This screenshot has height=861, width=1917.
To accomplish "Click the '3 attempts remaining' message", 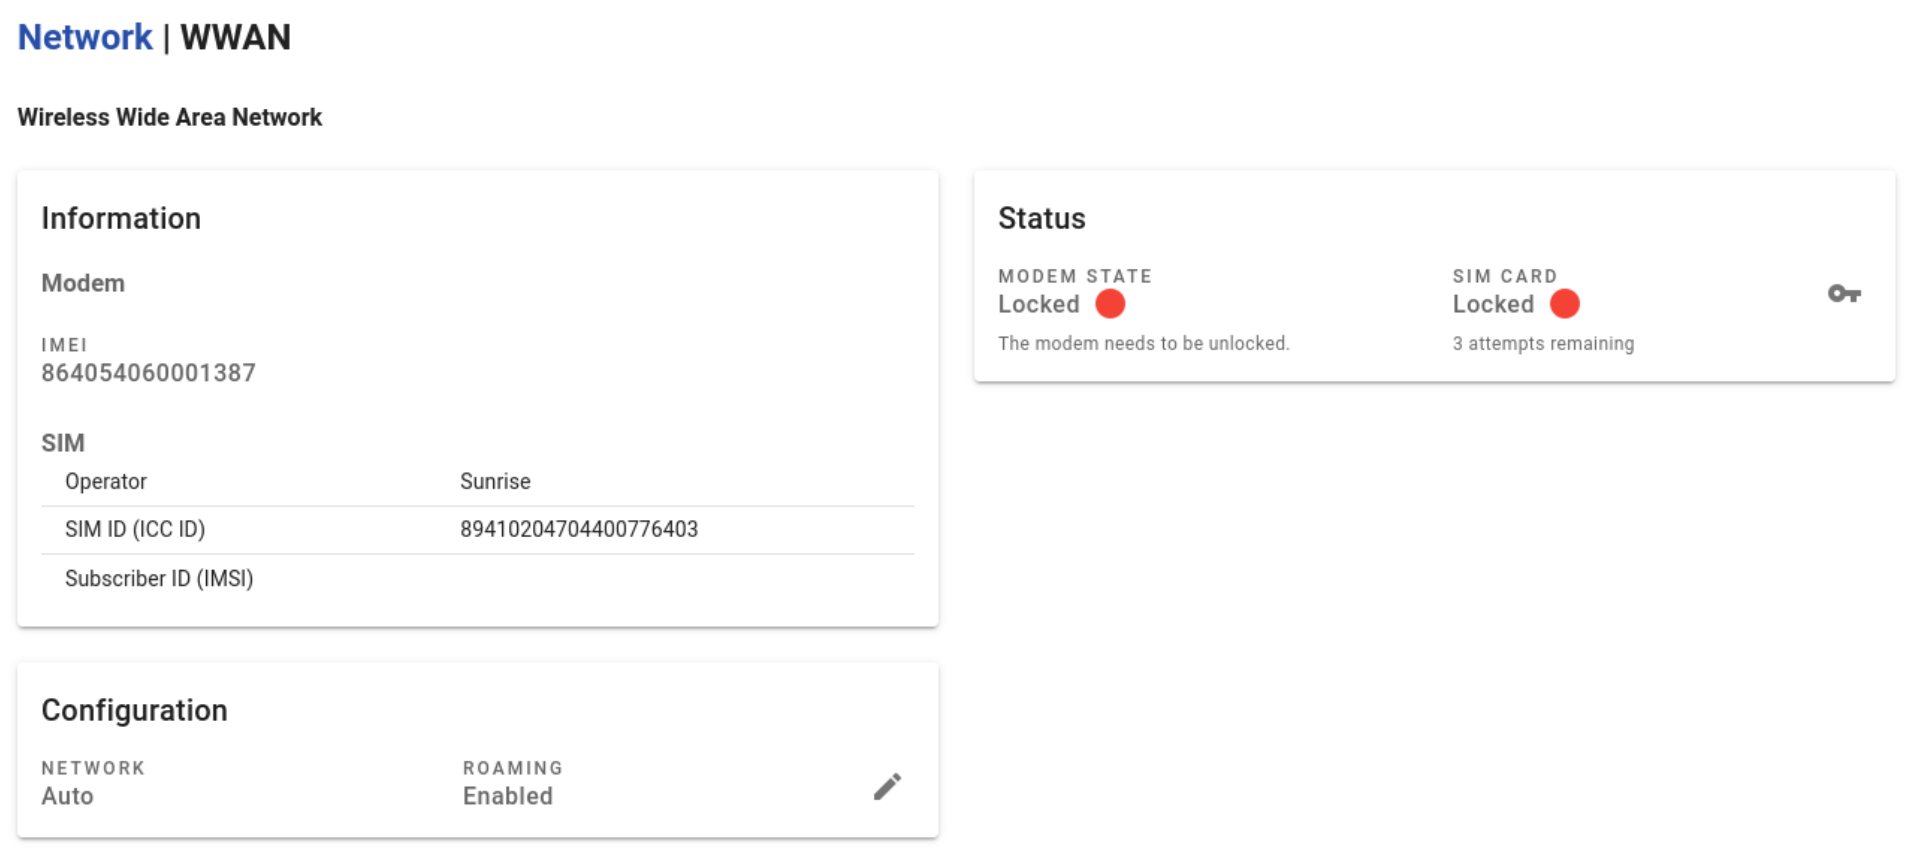I will click(x=1542, y=343).
